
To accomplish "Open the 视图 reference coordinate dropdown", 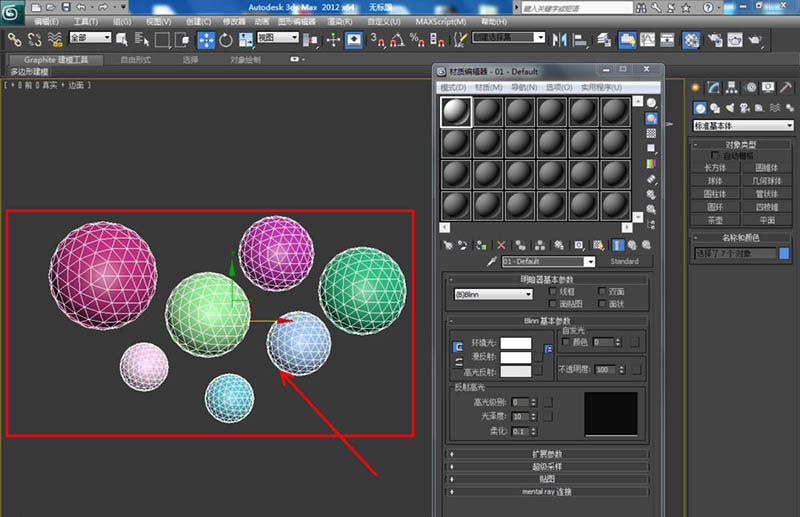I will (x=278, y=37).
